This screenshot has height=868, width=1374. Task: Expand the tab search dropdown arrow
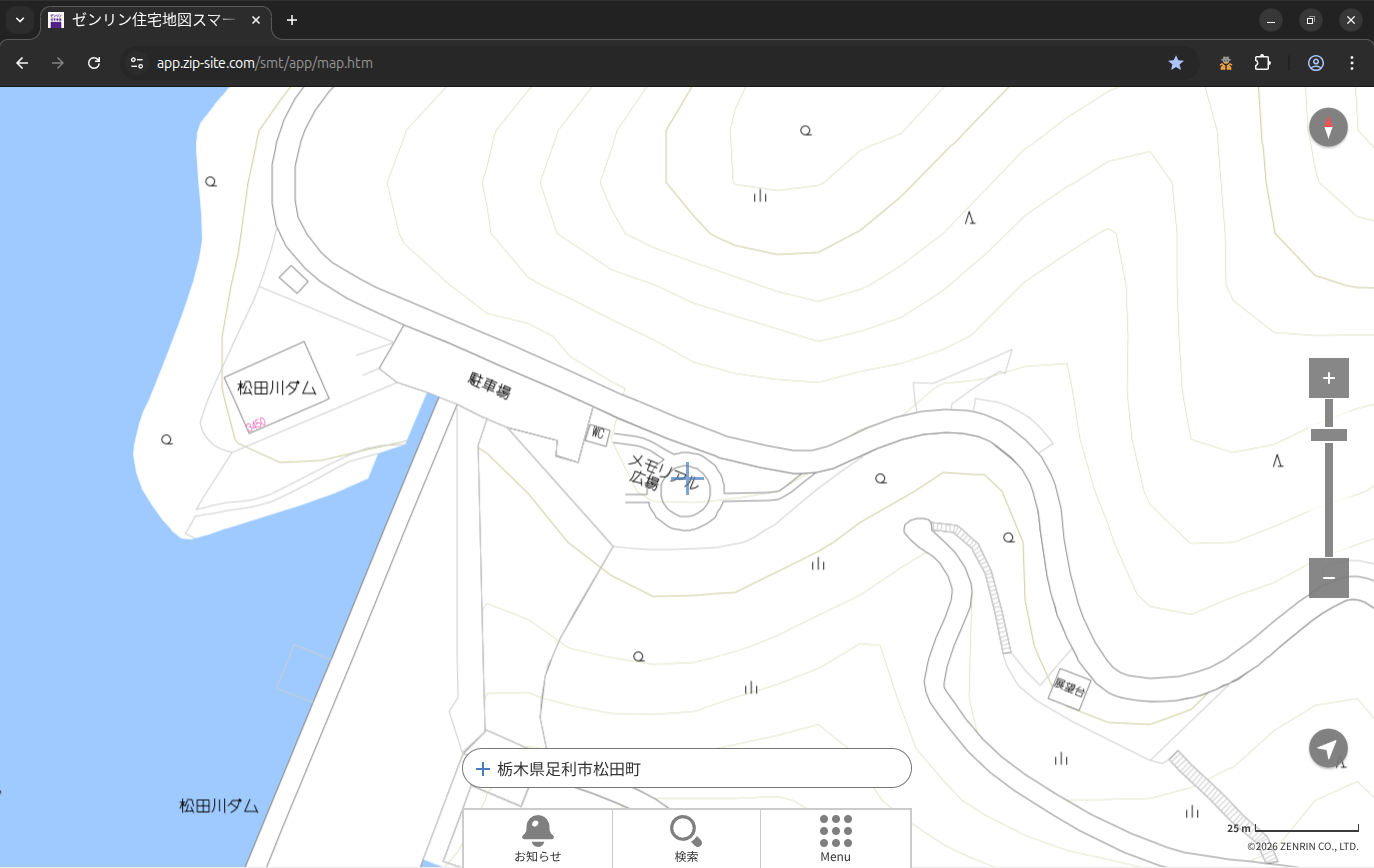(x=20, y=20)
